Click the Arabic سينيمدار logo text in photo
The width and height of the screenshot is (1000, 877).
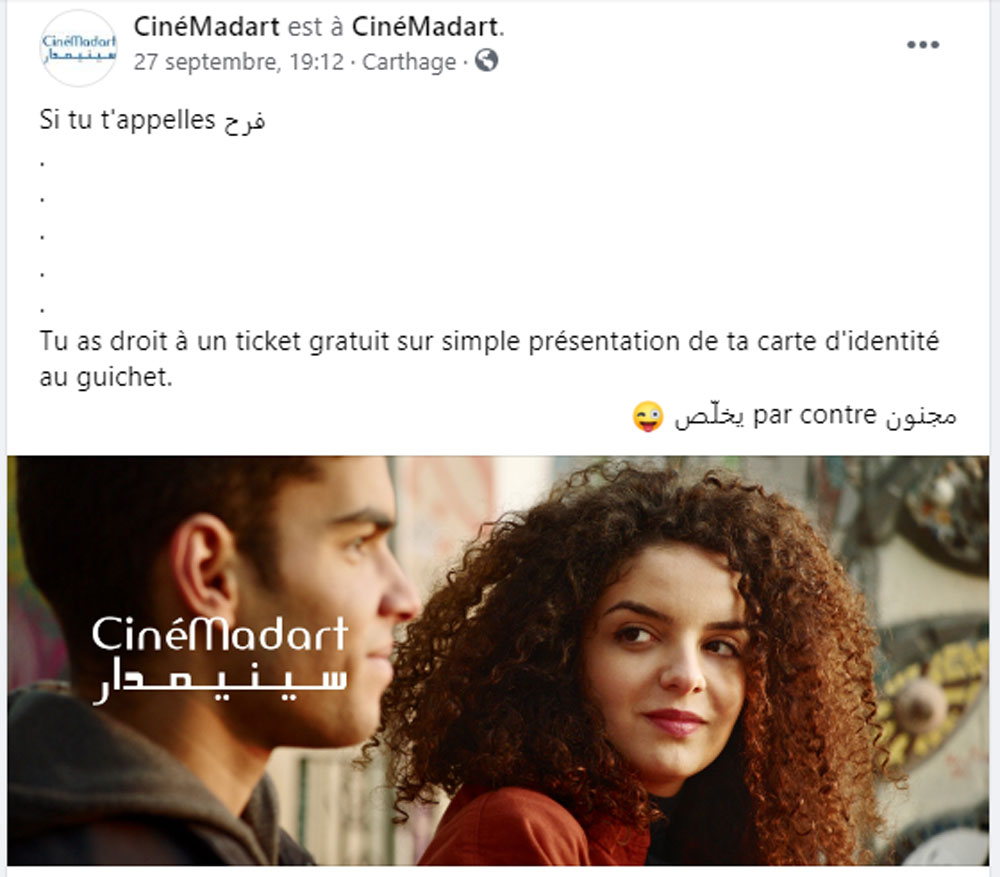(220, 681)
